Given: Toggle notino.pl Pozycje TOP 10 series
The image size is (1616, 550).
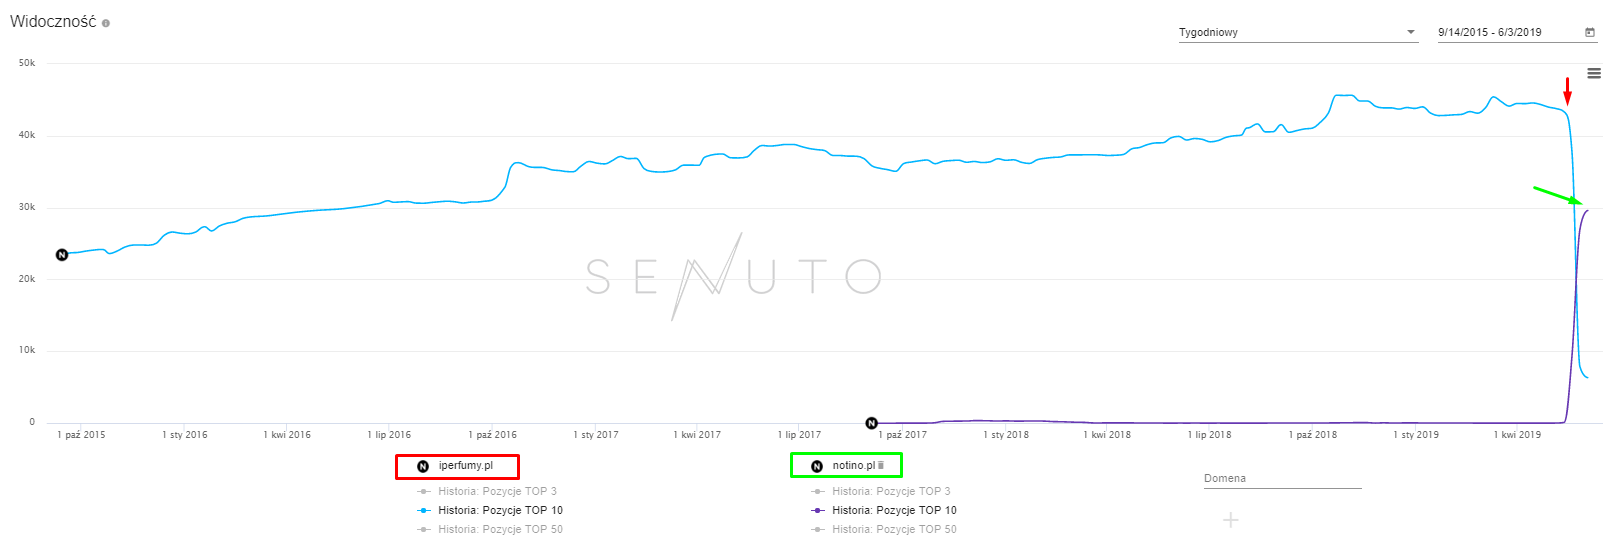Looking at the screenshot, I should [x=894, y=510].
